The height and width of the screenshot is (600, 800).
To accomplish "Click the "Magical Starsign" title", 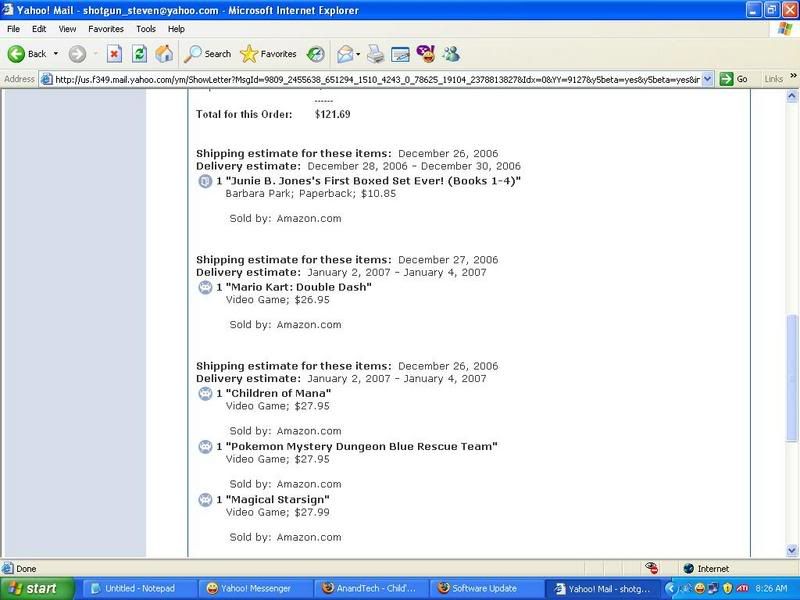I will [x=278, y=499].
